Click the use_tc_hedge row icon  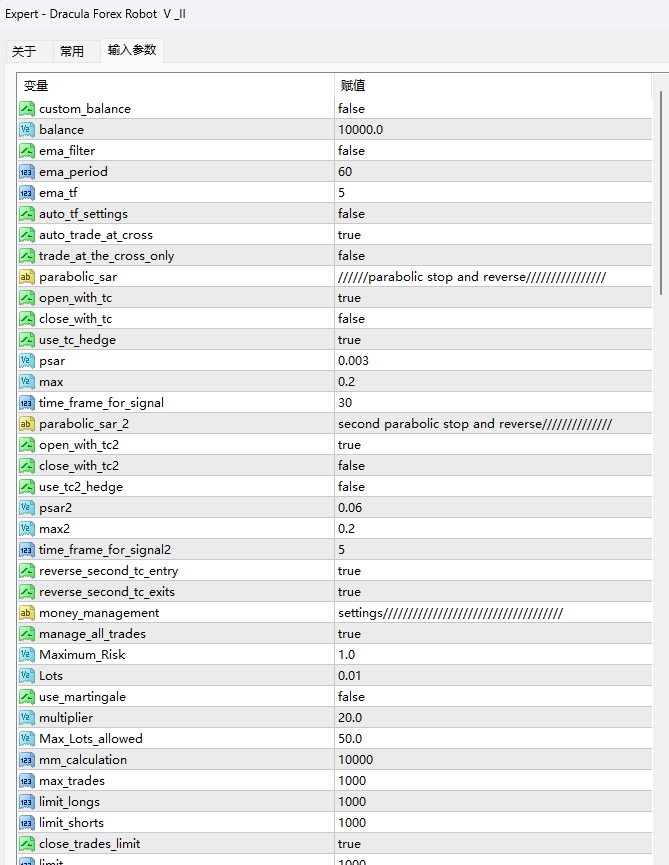click(x=27, y=340)
